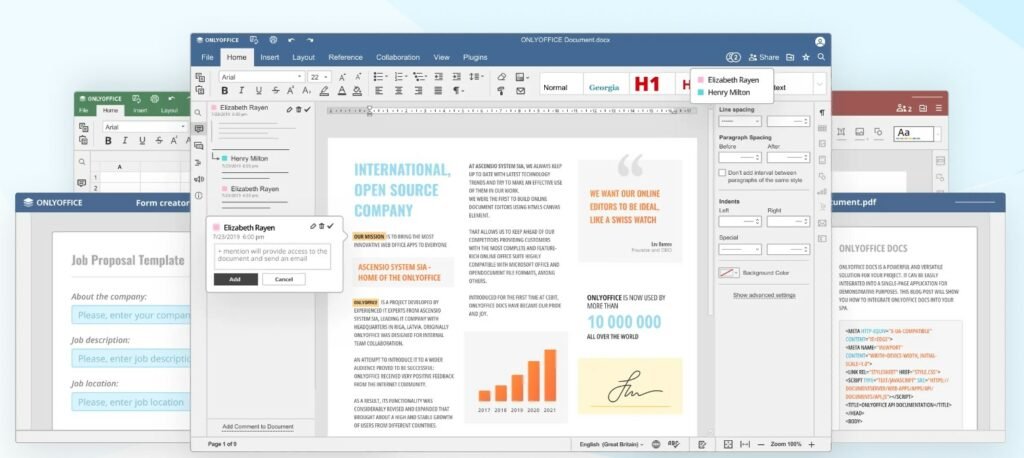Open the feedback megaphone icon in sidebar
This screenshot has width=1024, height=458.
point(199,179)
